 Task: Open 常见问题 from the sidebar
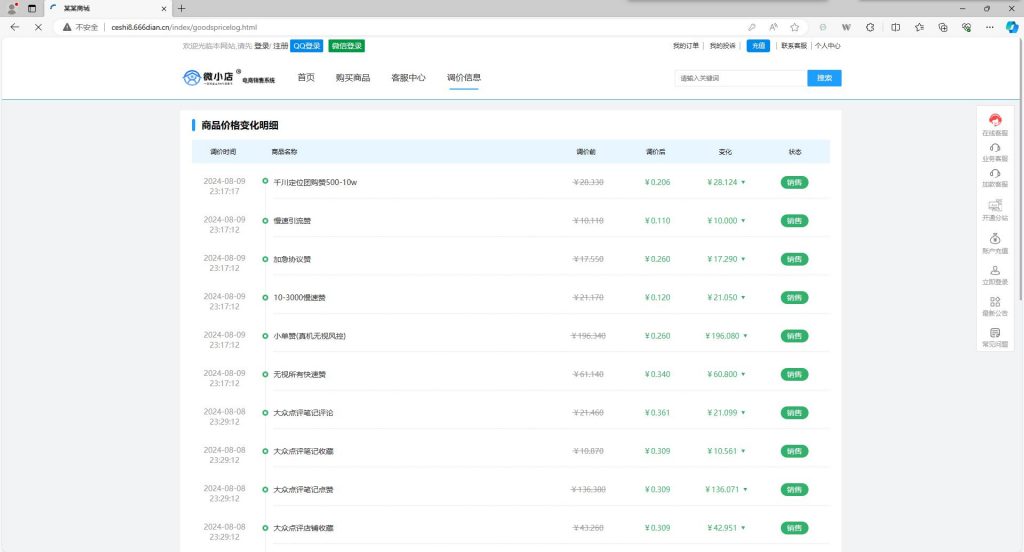point(995,336)
